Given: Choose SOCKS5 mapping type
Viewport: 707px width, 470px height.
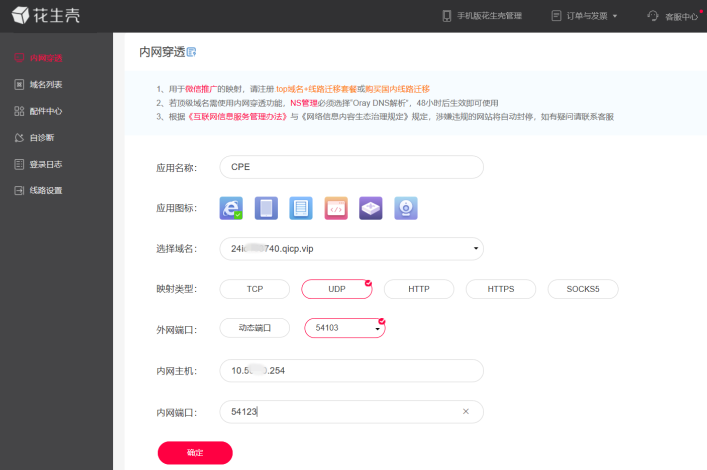Looking at the screenshot, I should pos(583,289).
